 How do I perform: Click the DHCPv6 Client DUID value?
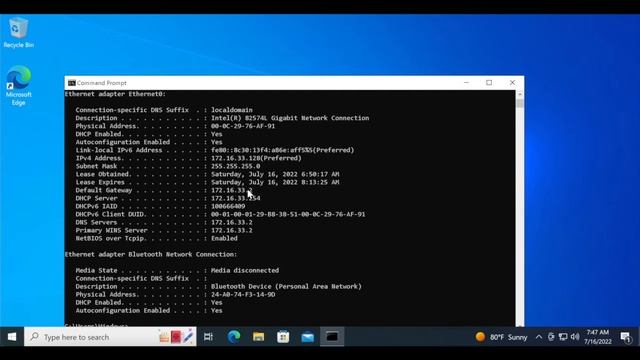tap(288, 214)
